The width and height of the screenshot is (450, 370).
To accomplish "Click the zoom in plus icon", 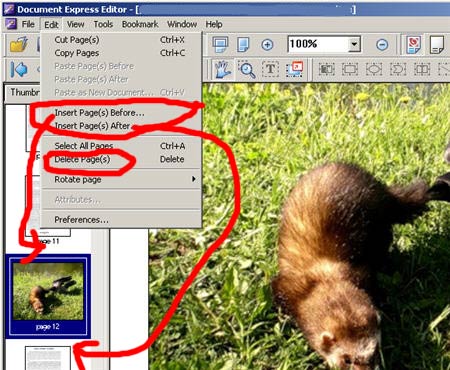I will 267,45.
